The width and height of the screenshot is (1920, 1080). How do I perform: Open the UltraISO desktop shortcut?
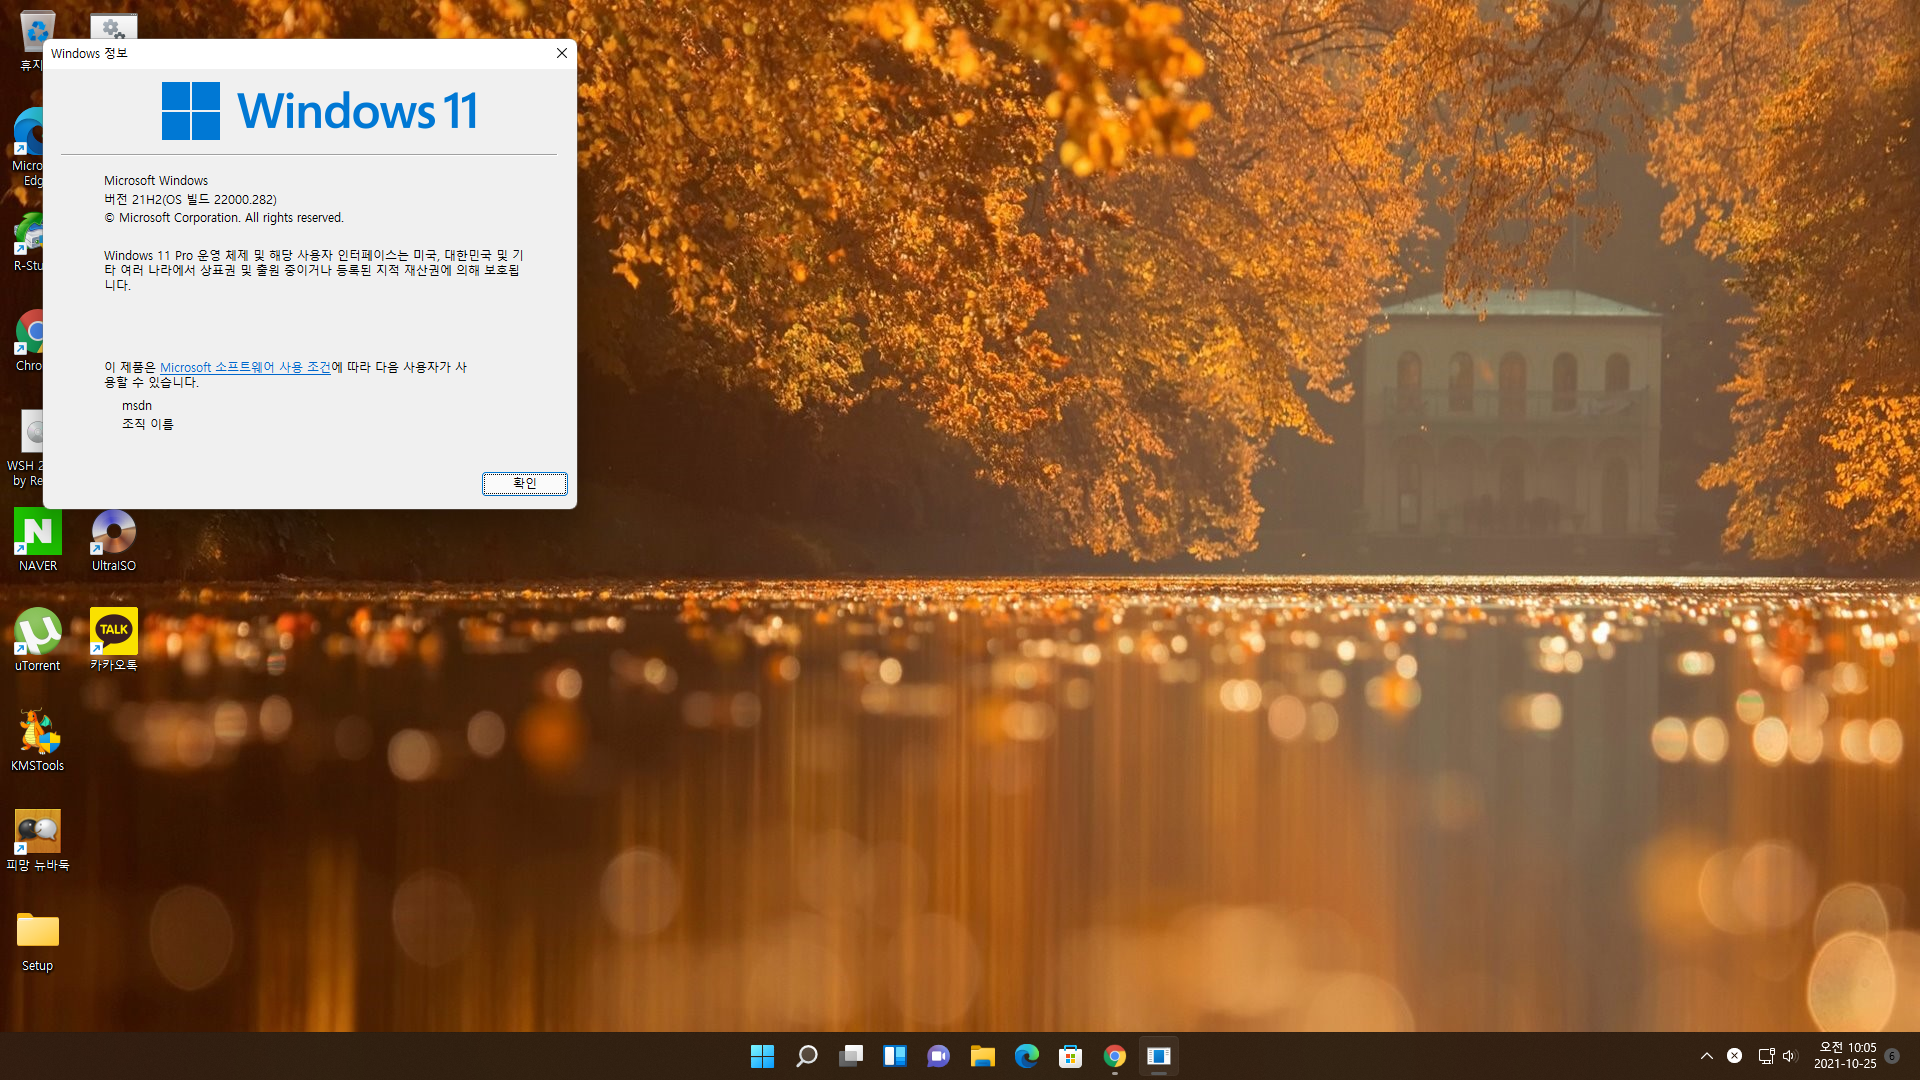click(114, 540)
